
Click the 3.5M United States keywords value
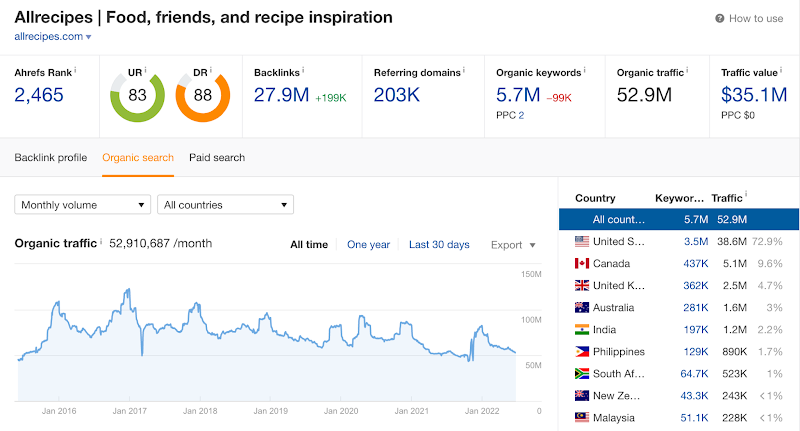tap(696, 241)
